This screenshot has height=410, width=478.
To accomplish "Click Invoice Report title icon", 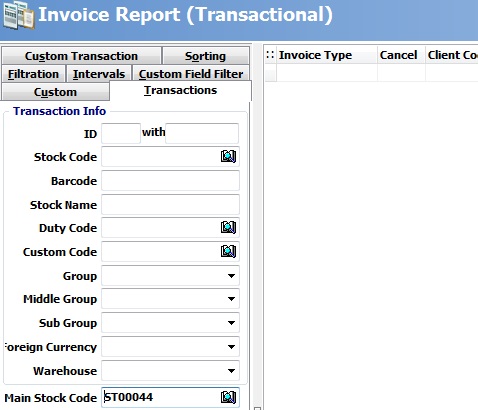I will coord(18,15).
